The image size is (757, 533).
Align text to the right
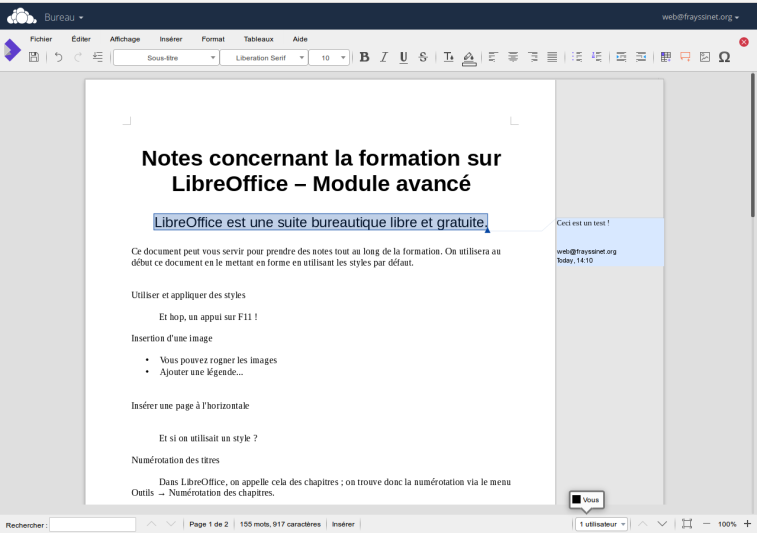coord(533,57)
